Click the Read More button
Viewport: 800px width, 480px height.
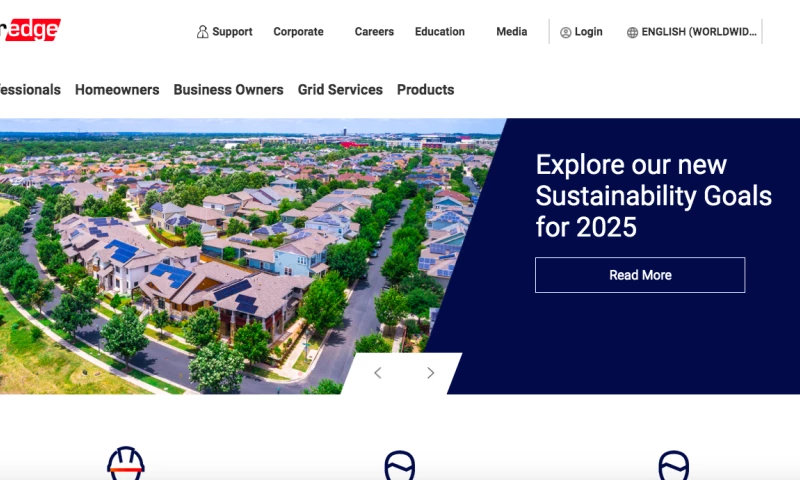[640, 275]
